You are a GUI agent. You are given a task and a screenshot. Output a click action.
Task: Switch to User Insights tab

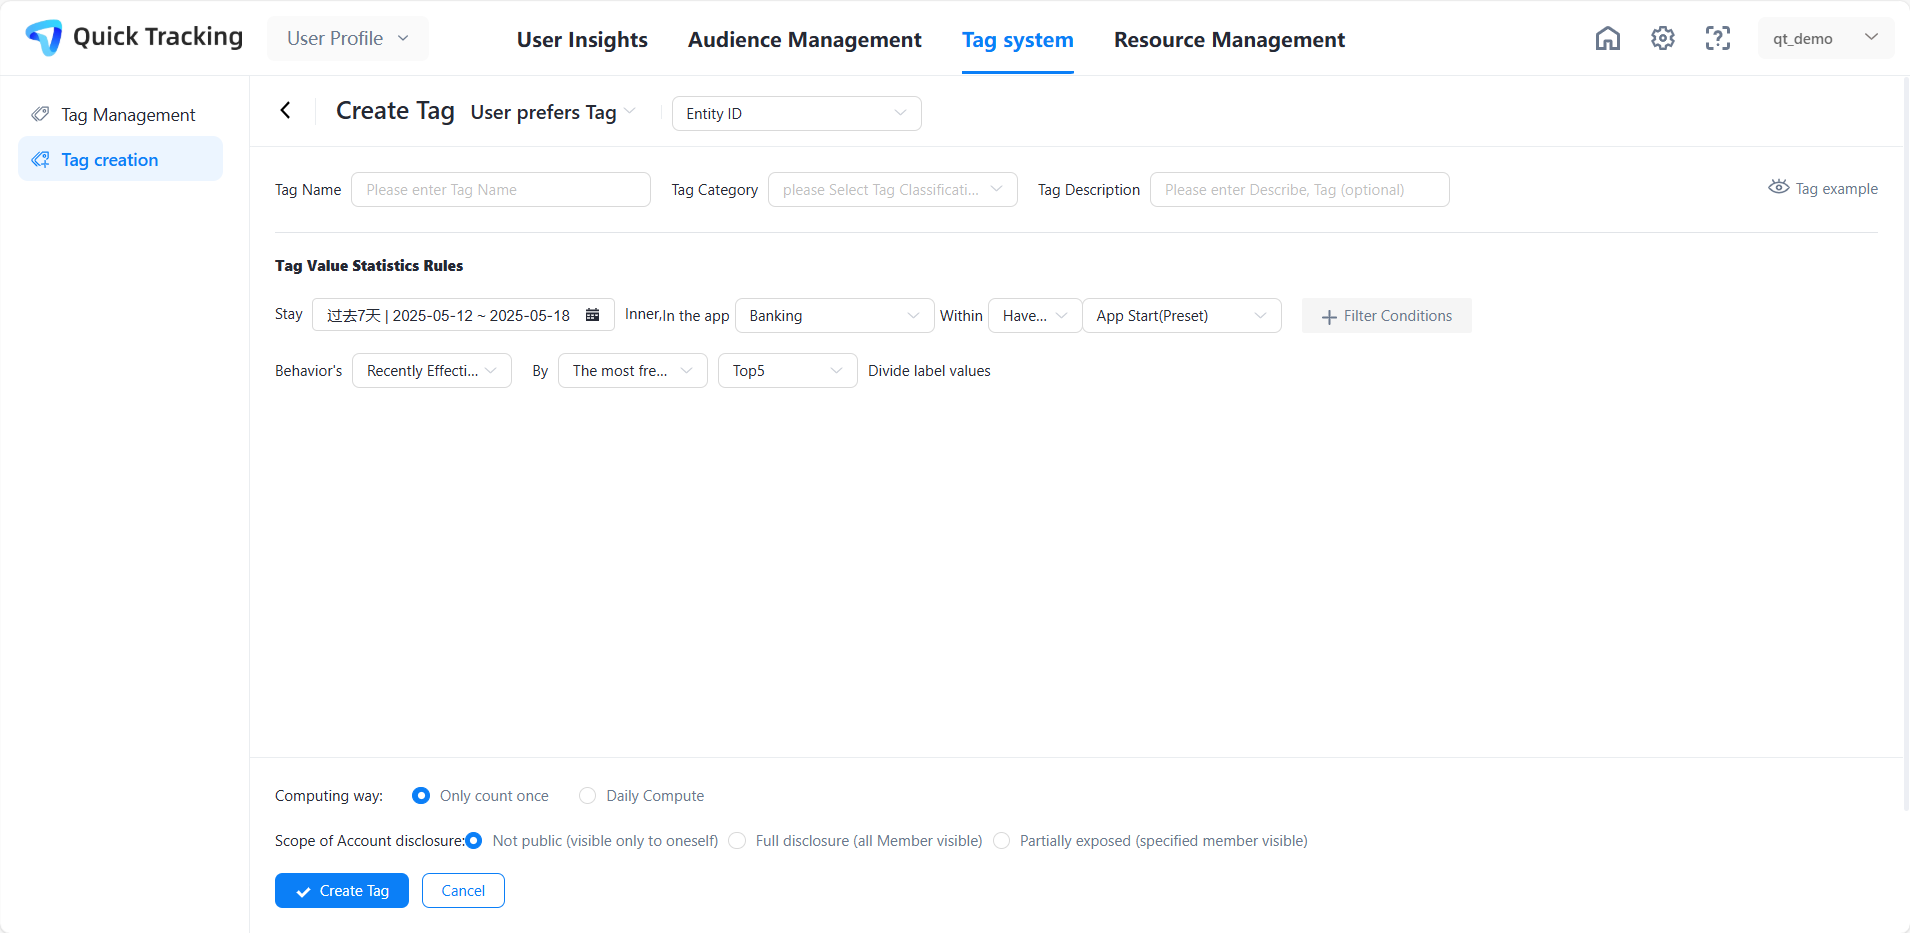click(x=582, y=40)
